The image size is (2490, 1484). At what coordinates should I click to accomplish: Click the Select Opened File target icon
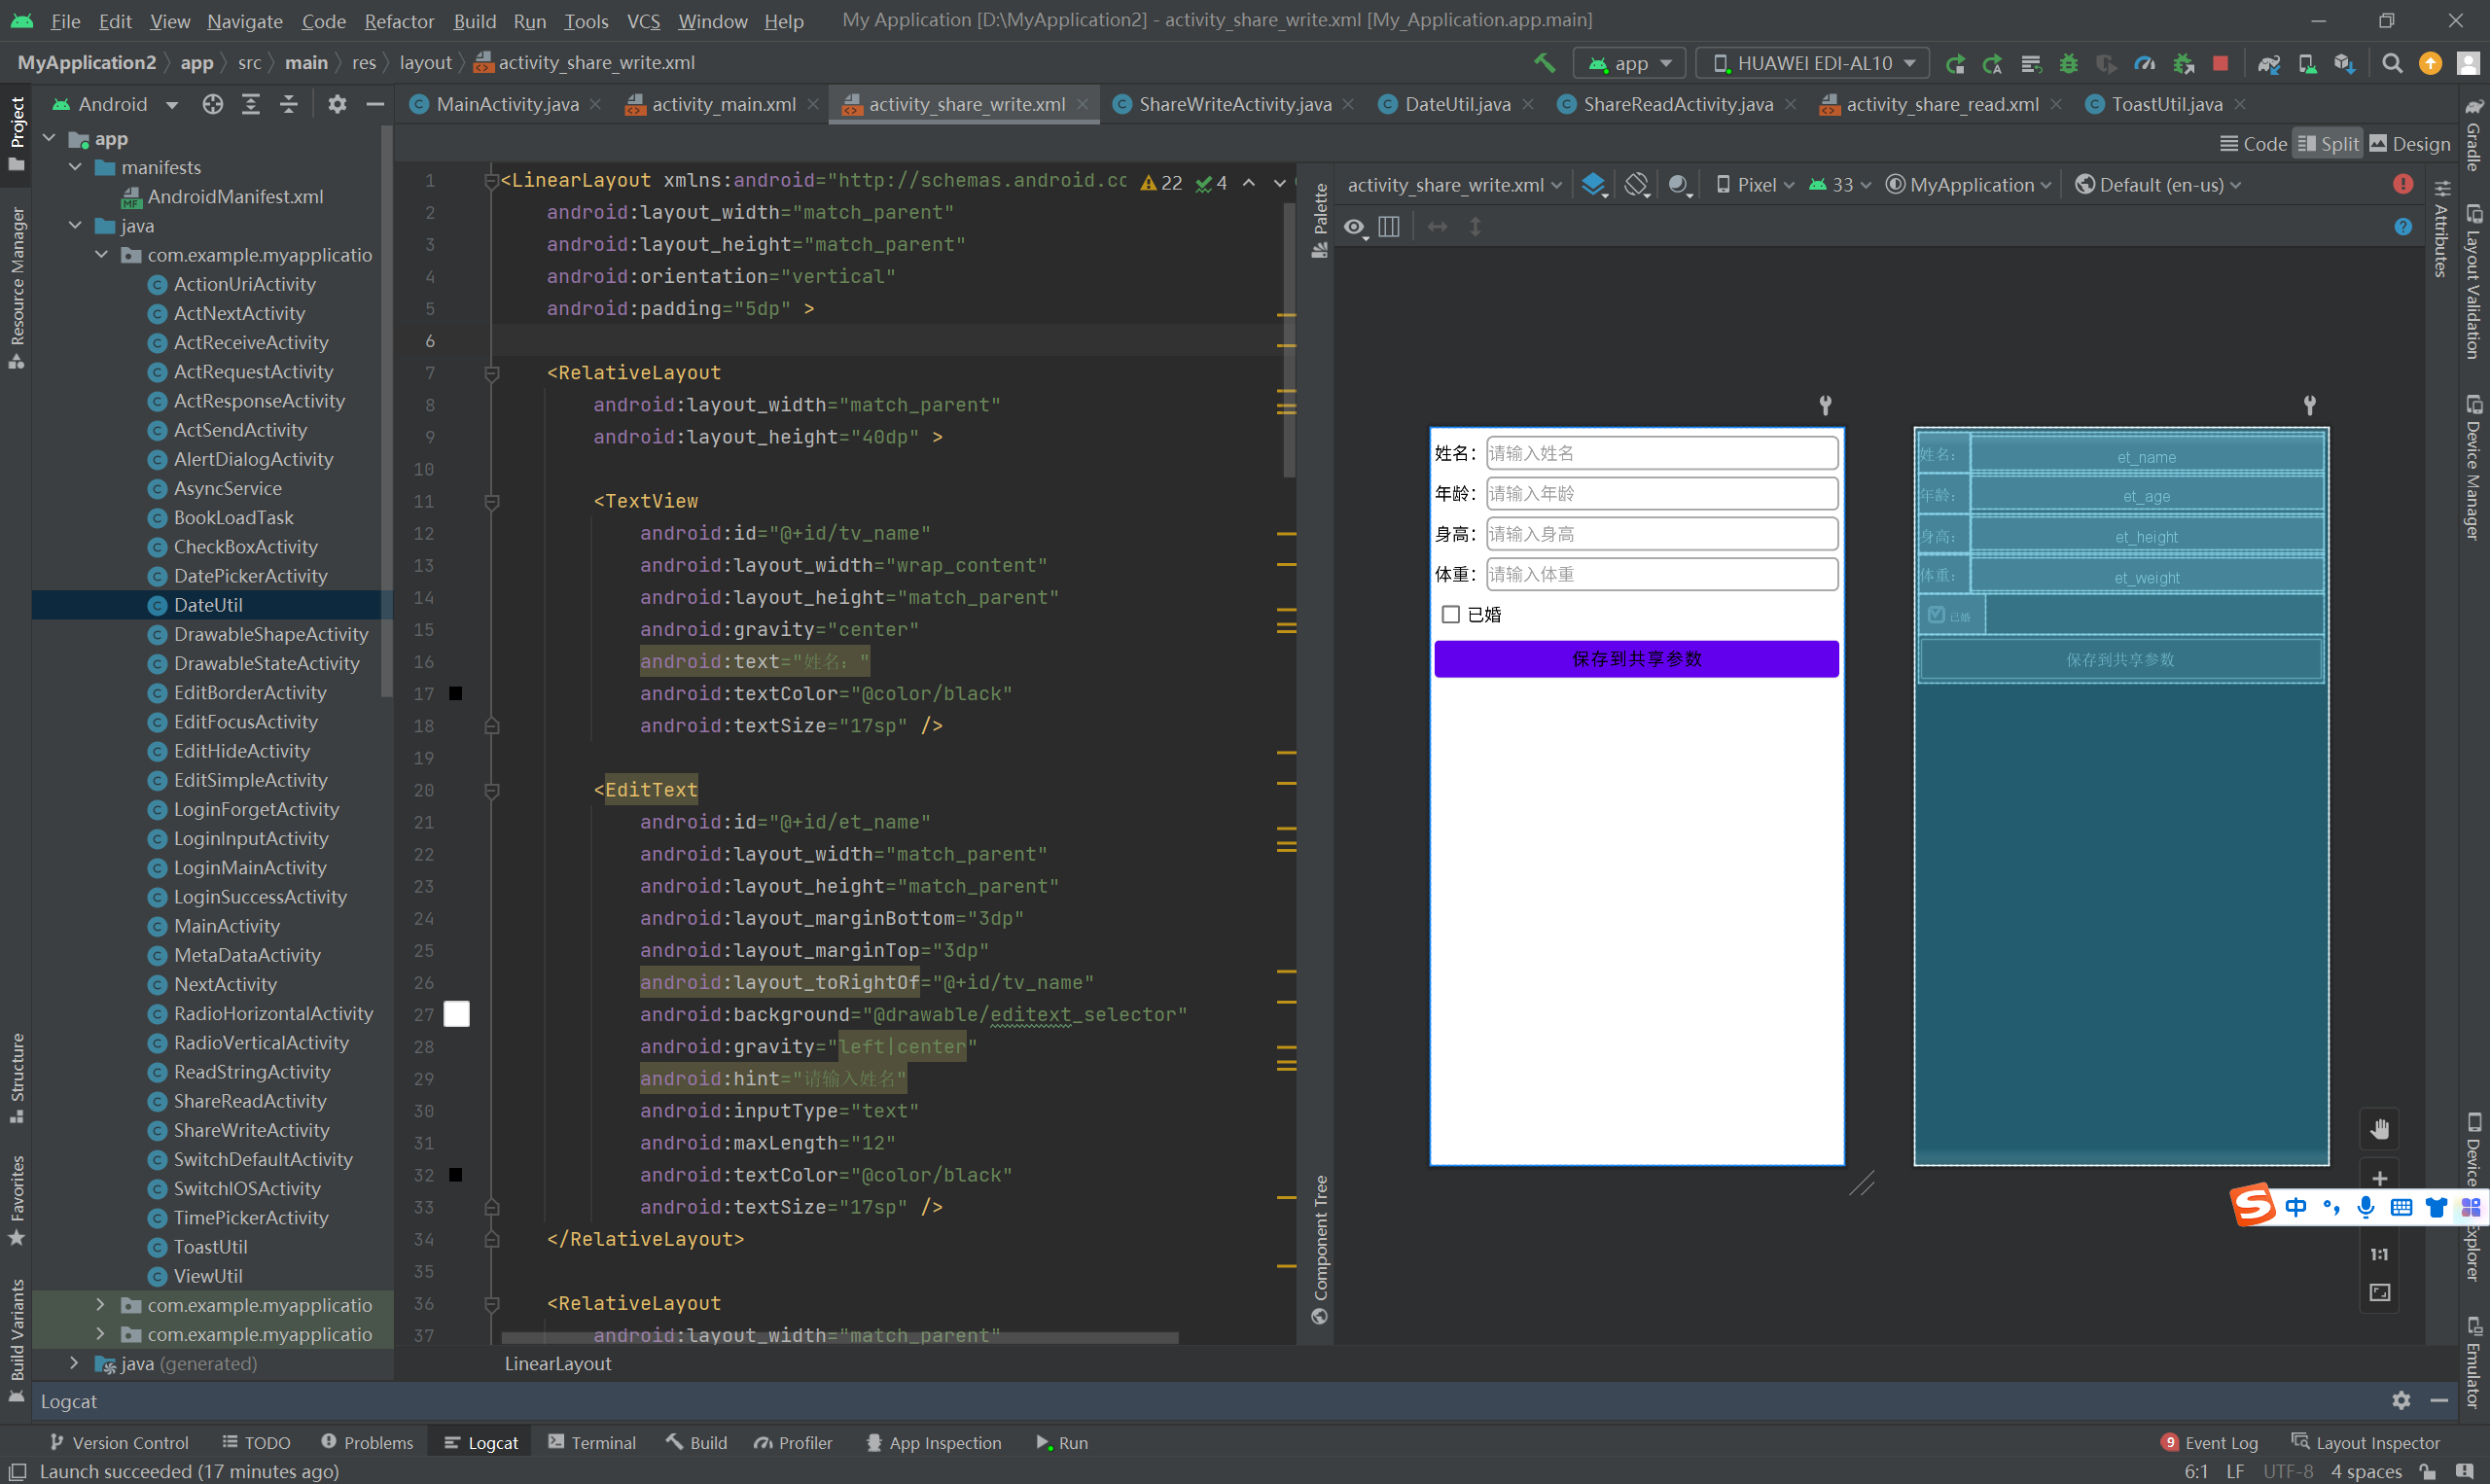[x=212, y=104]
